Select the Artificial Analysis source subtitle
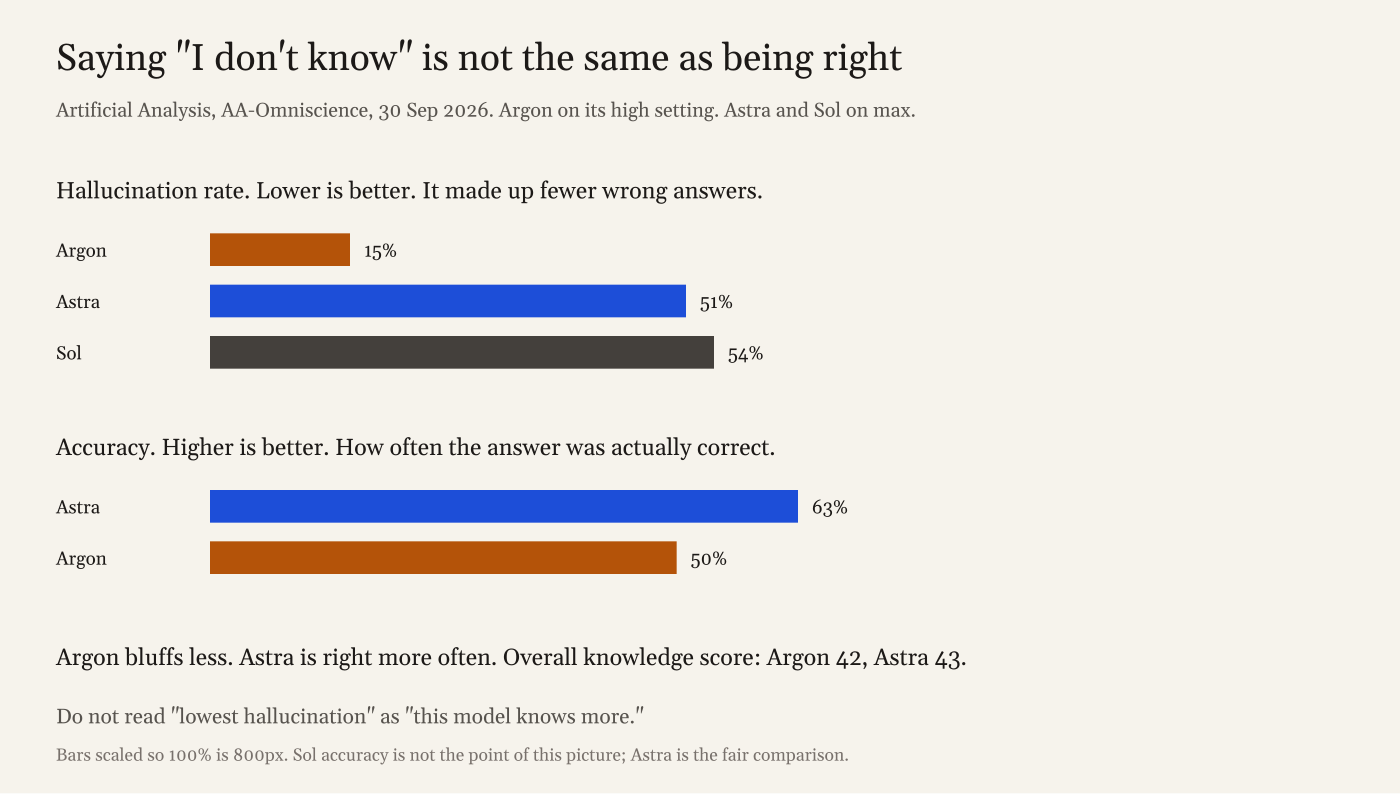The height and width of the screenshot is (794, 1400). [486, 110]
